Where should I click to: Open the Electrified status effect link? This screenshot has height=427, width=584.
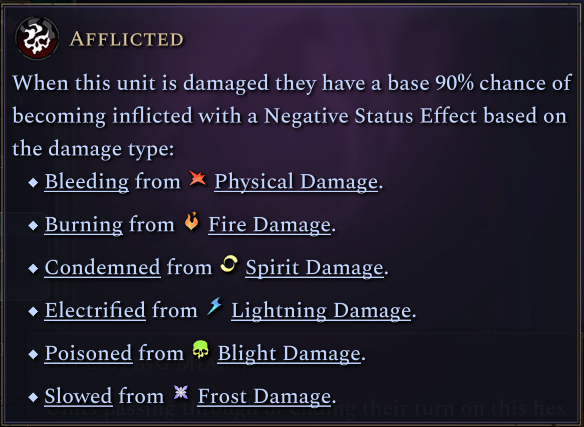click(x=95, y=310)
